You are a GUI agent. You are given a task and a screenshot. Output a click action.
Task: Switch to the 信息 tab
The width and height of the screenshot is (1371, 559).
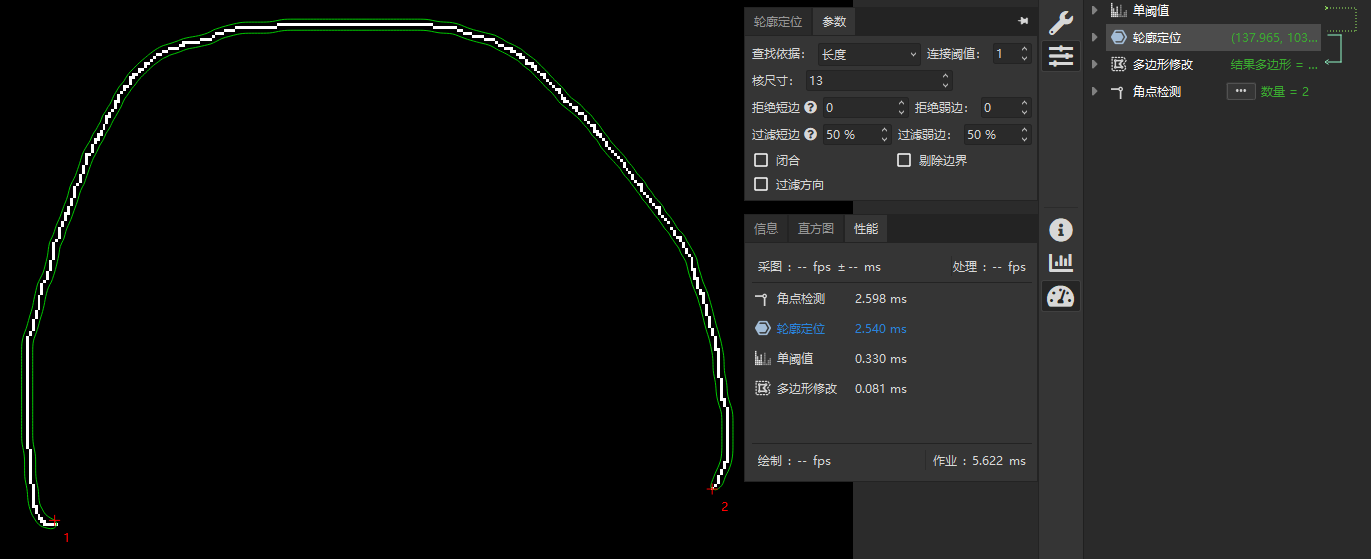766,229
